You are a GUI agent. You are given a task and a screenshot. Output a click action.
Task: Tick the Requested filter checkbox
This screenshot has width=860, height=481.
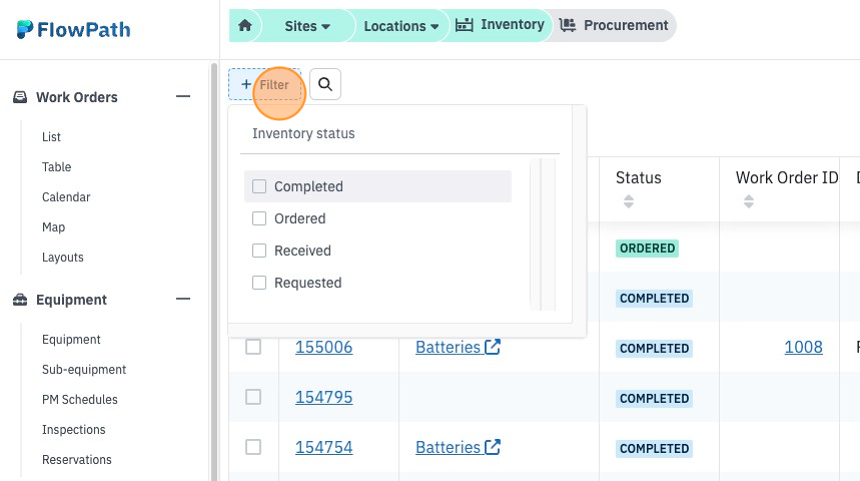[x=259, y=282]
